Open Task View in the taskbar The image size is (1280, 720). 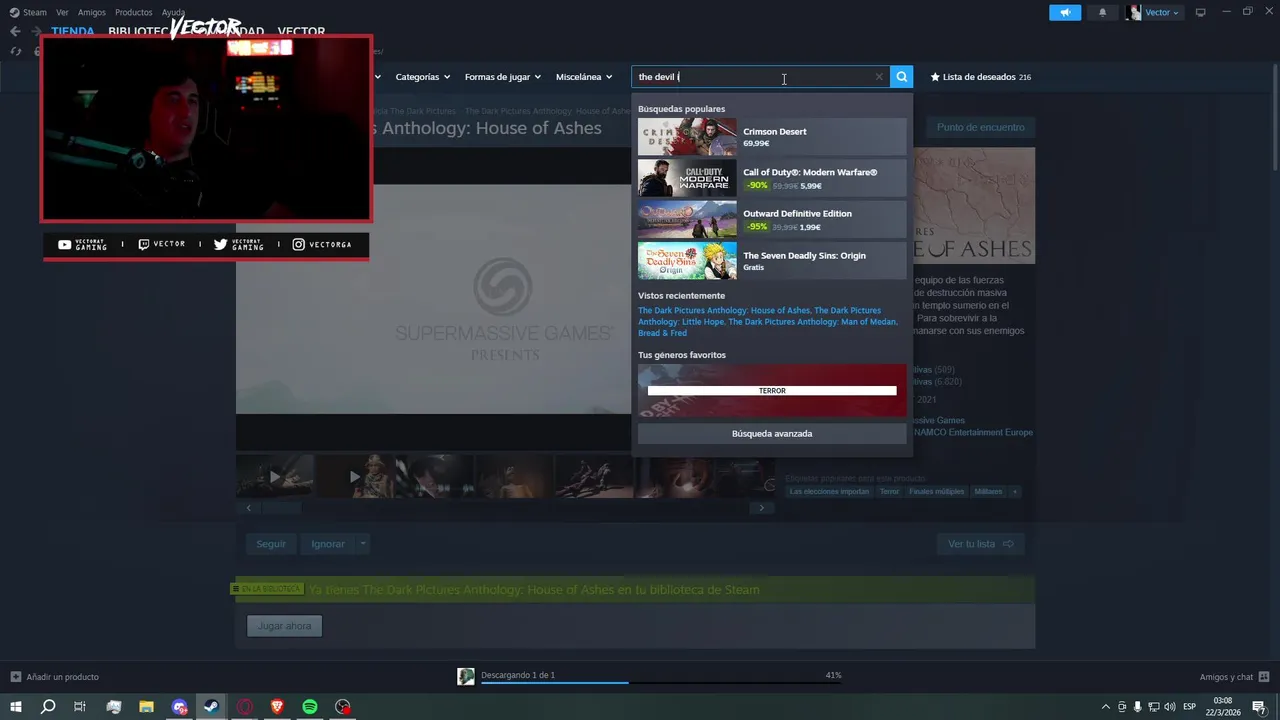[x=80, y=707]
